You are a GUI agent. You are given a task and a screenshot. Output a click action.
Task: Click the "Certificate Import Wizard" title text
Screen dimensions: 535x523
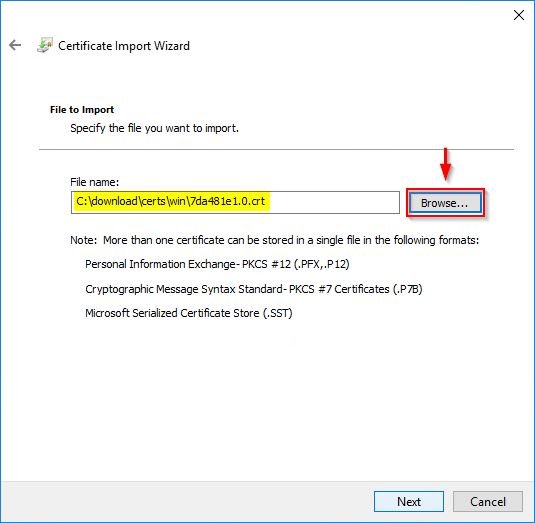pos(124,46)
